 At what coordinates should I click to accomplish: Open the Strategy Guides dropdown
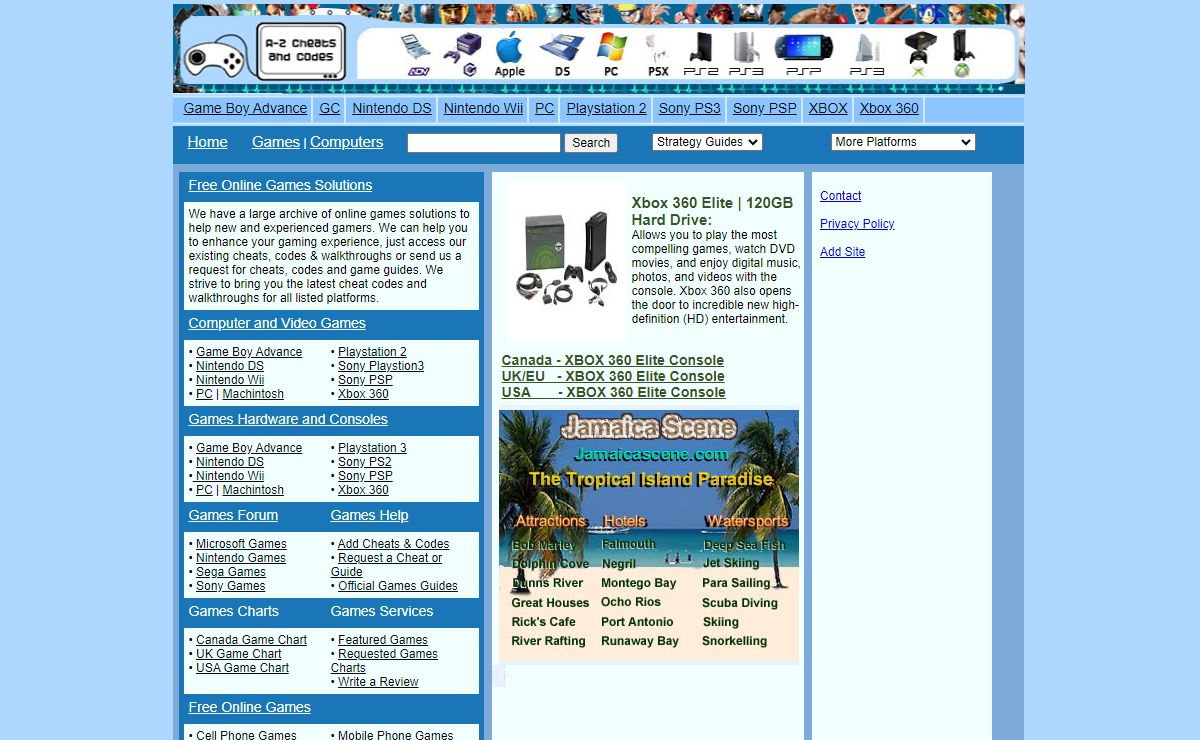pyautogui.click(x=707, y=142)
